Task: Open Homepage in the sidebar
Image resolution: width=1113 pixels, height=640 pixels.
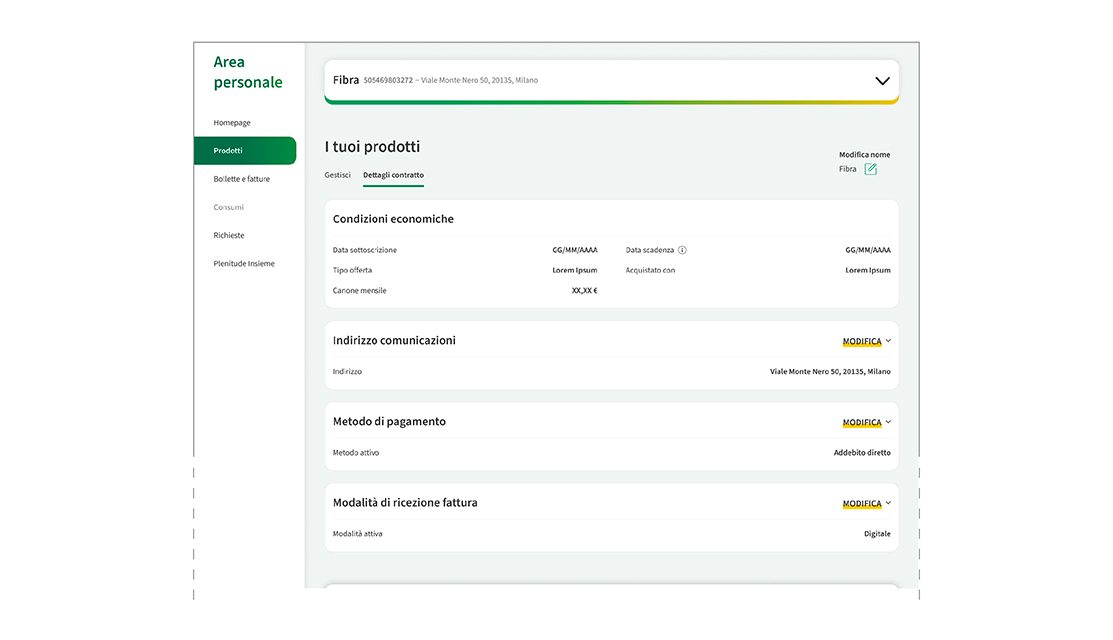Action: [232, 123]
